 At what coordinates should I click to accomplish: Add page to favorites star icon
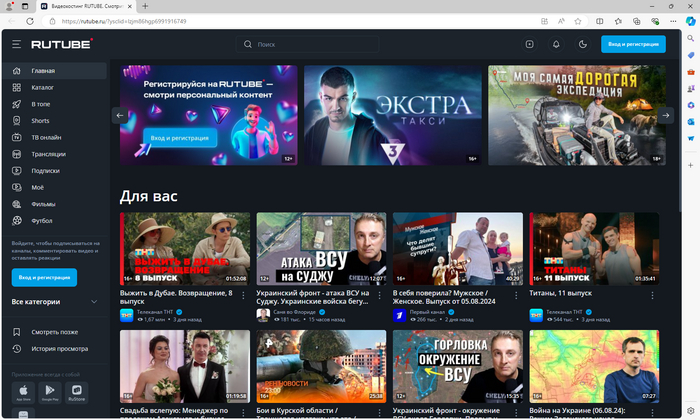578,21
